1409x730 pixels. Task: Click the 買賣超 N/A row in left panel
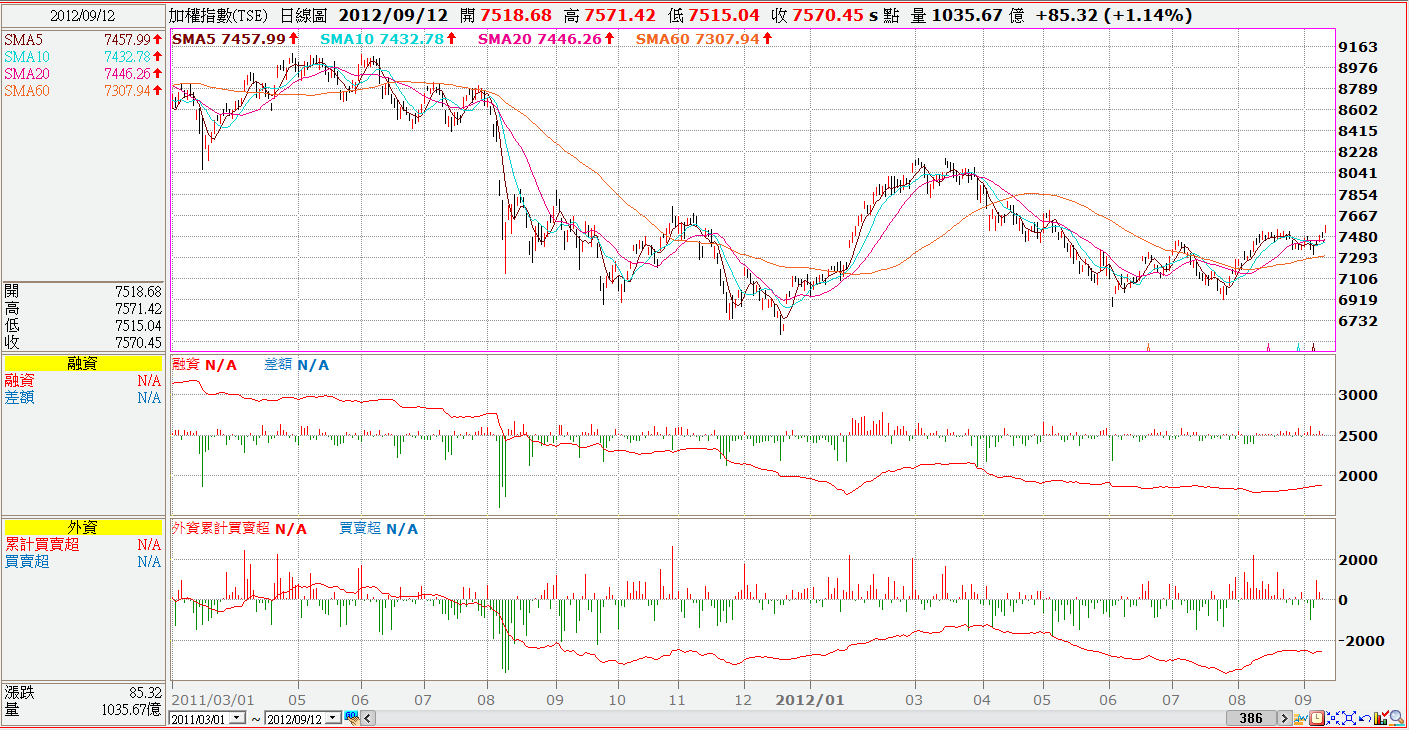click(83, 561)
